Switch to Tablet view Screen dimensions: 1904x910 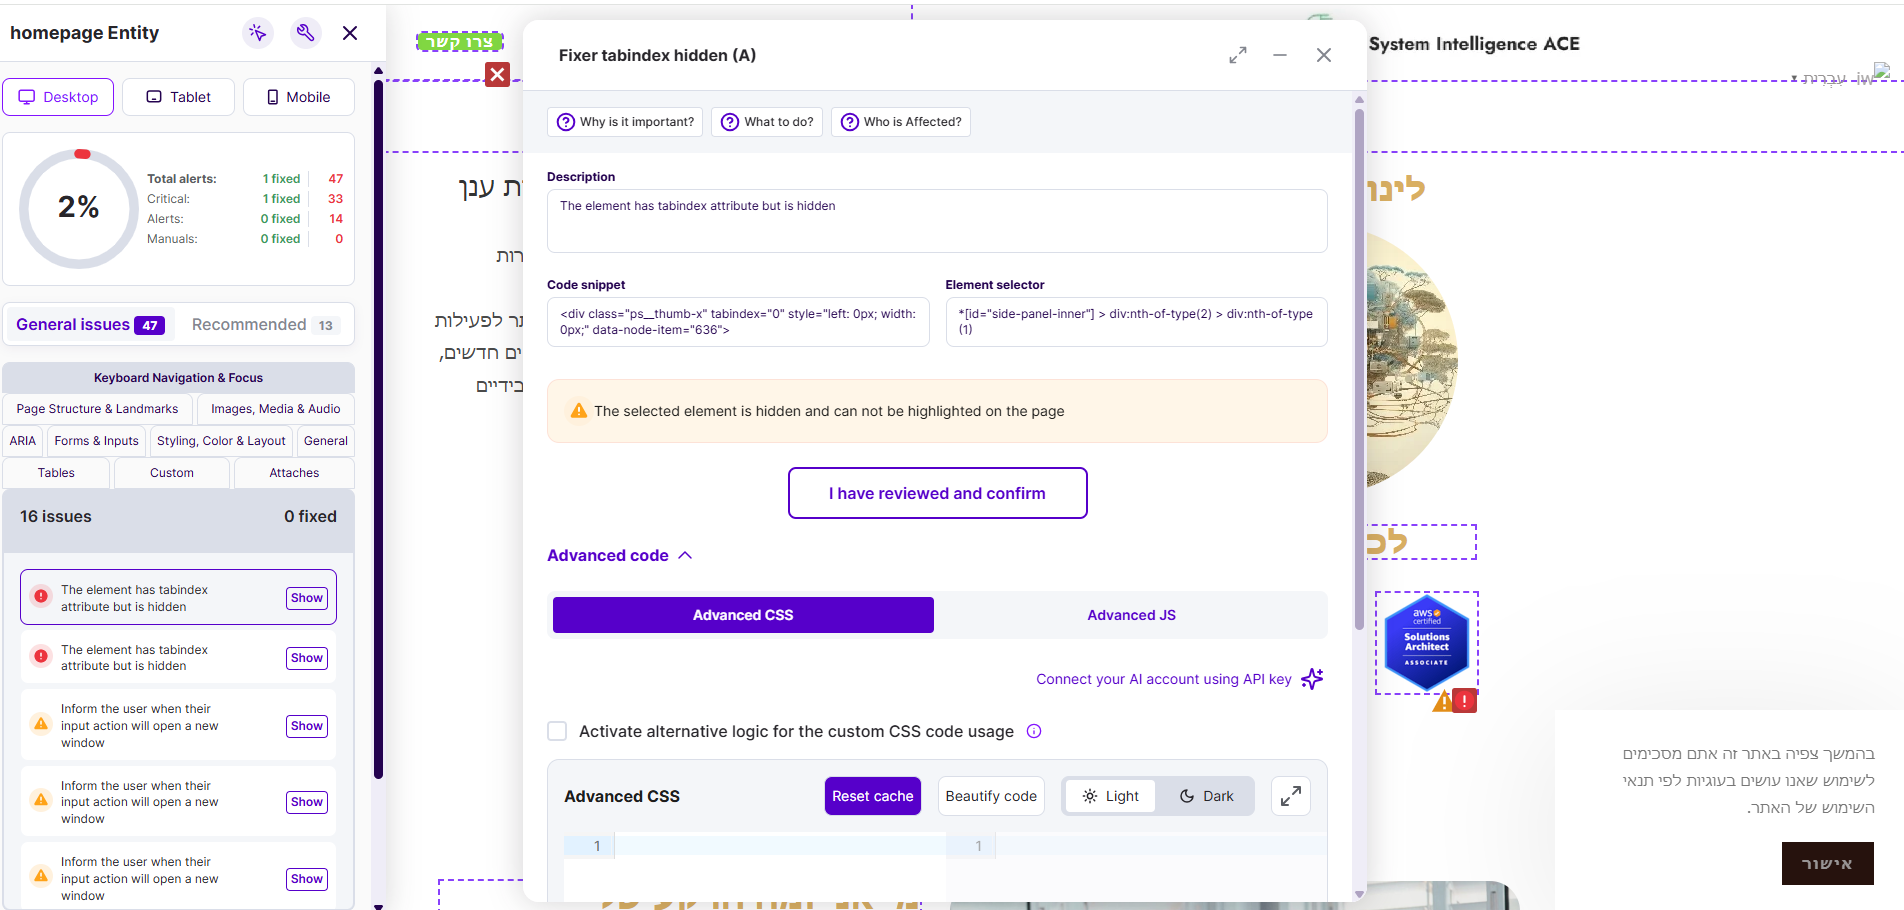[x=178, y=97]
